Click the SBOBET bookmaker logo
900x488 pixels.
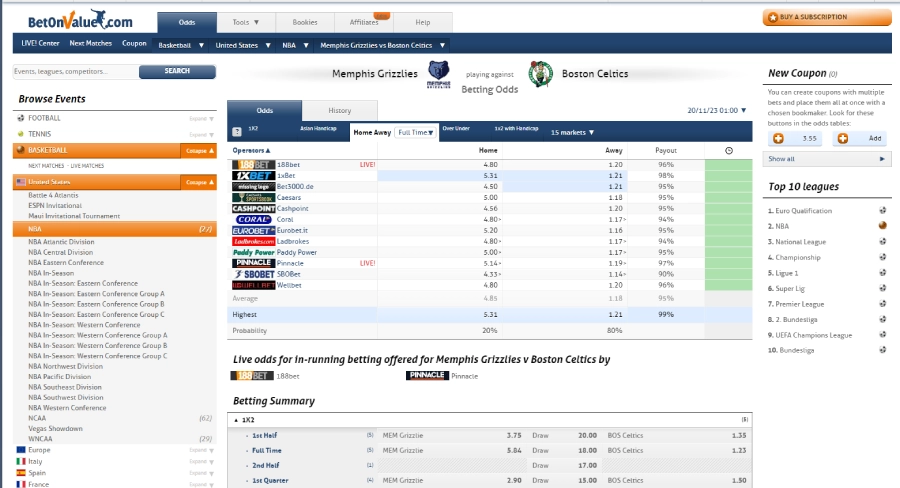pos(253,274)
